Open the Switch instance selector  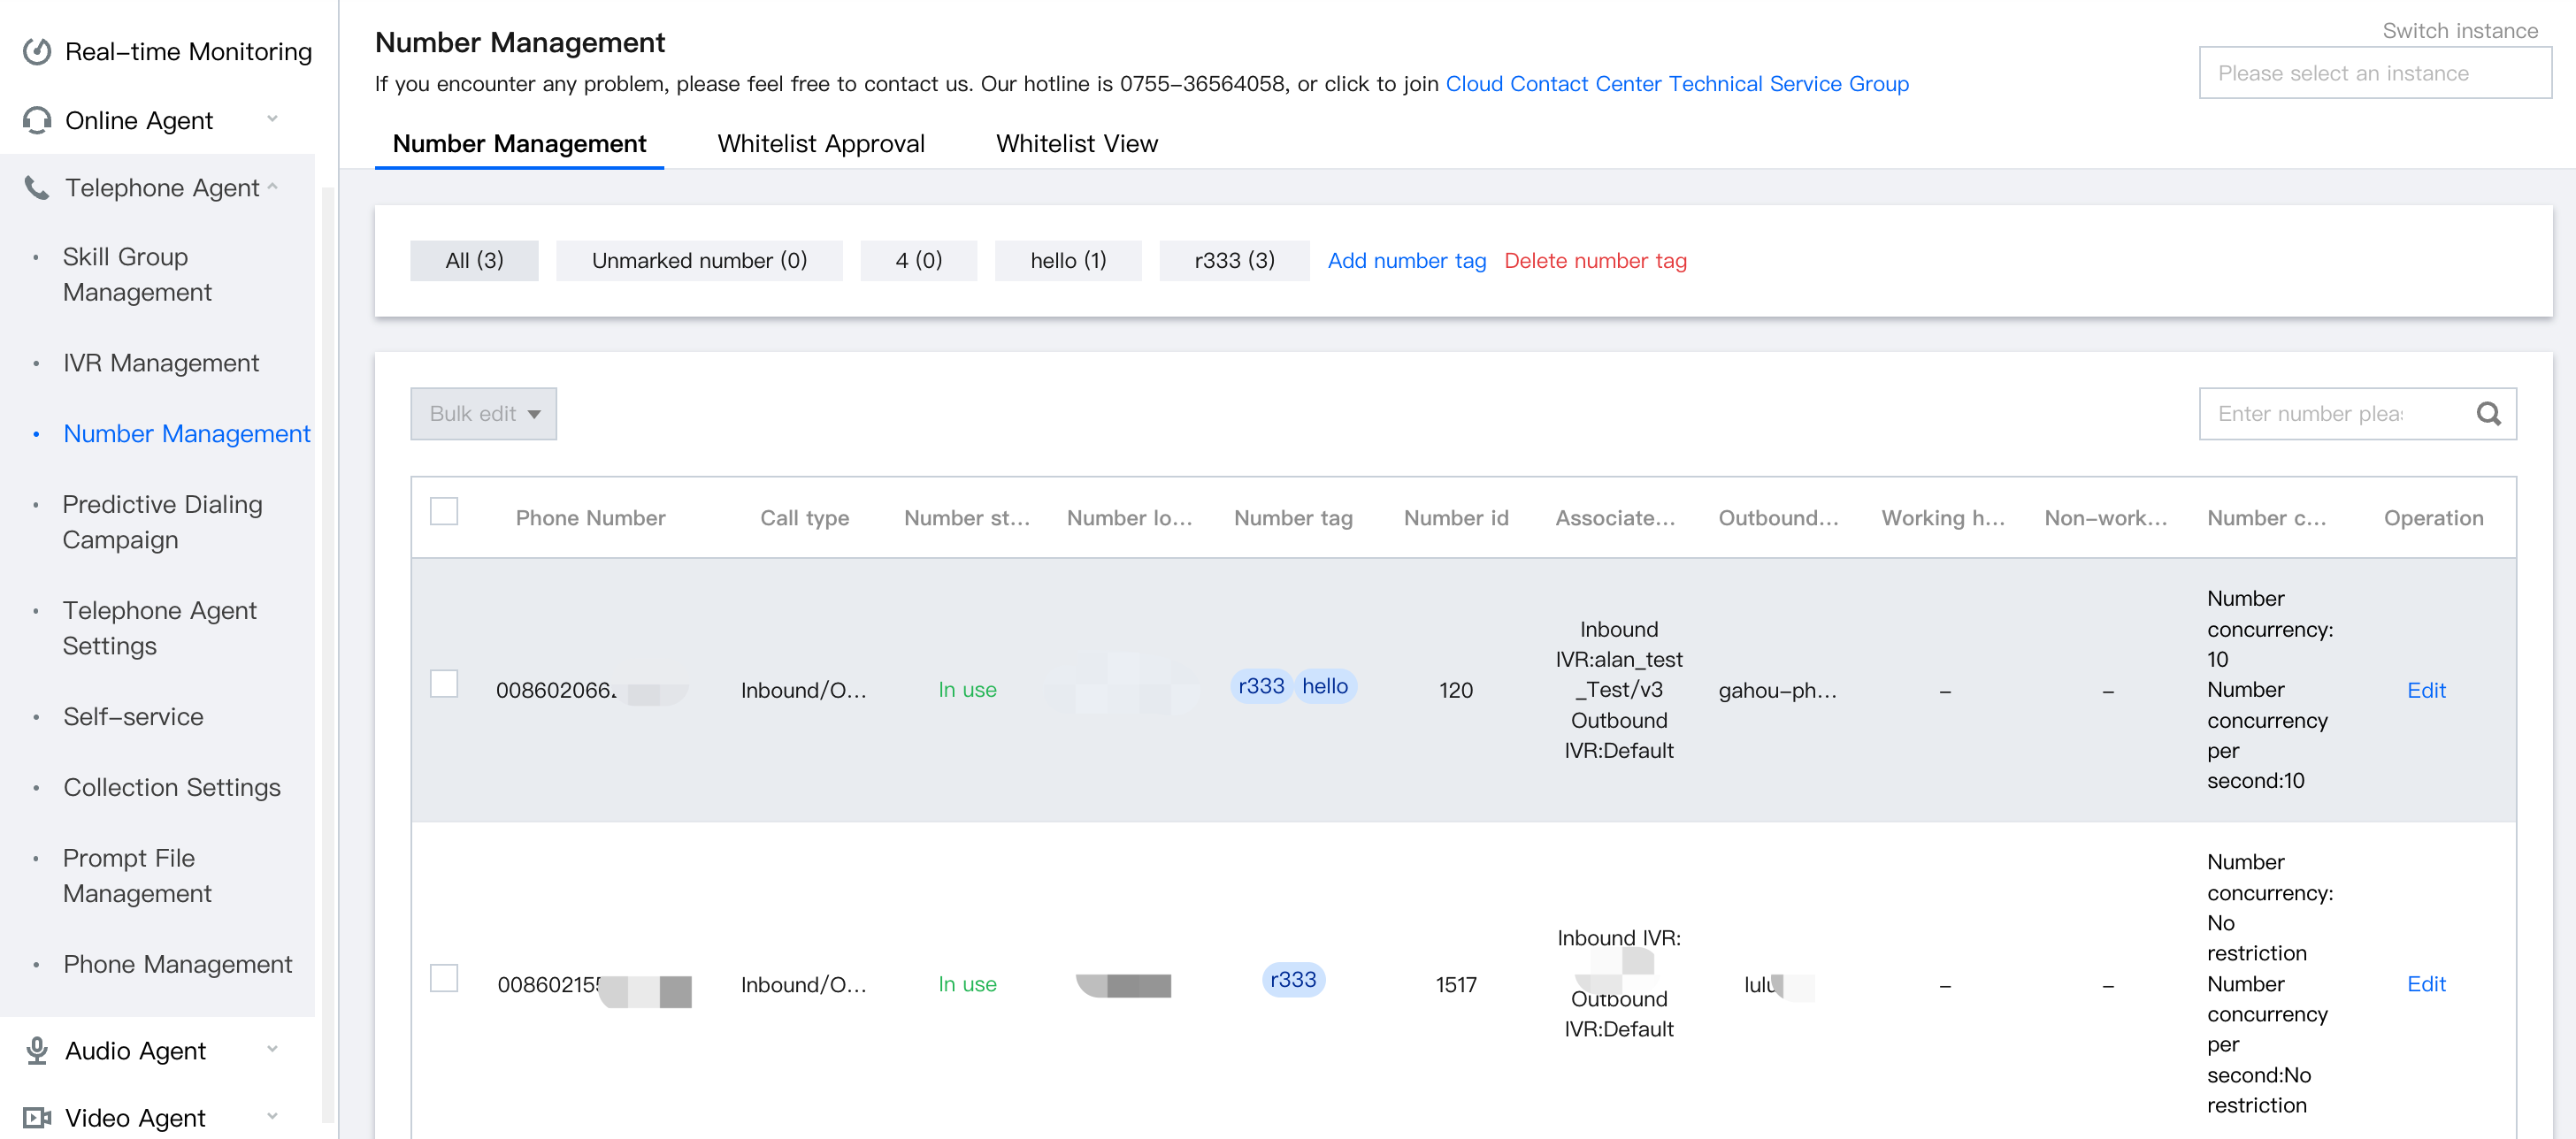[x=2374, y=73]
